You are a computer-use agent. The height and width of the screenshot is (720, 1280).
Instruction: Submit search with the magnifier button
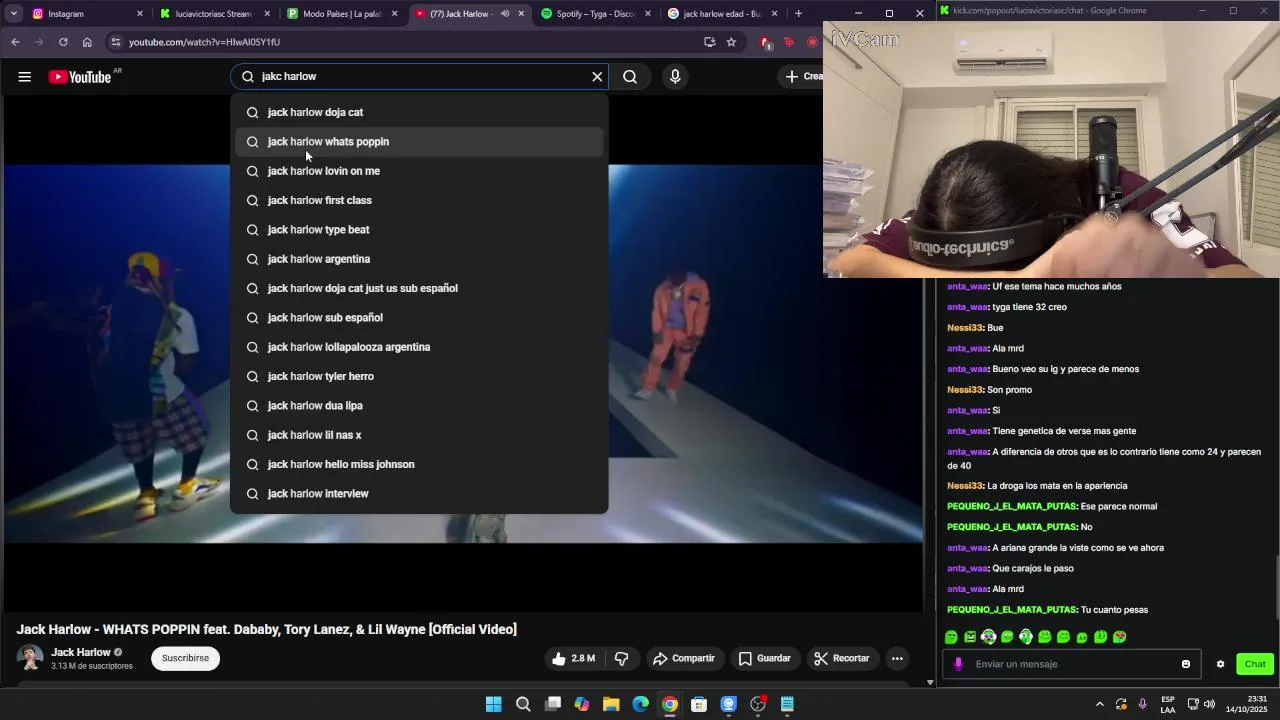tap(630, 77)
